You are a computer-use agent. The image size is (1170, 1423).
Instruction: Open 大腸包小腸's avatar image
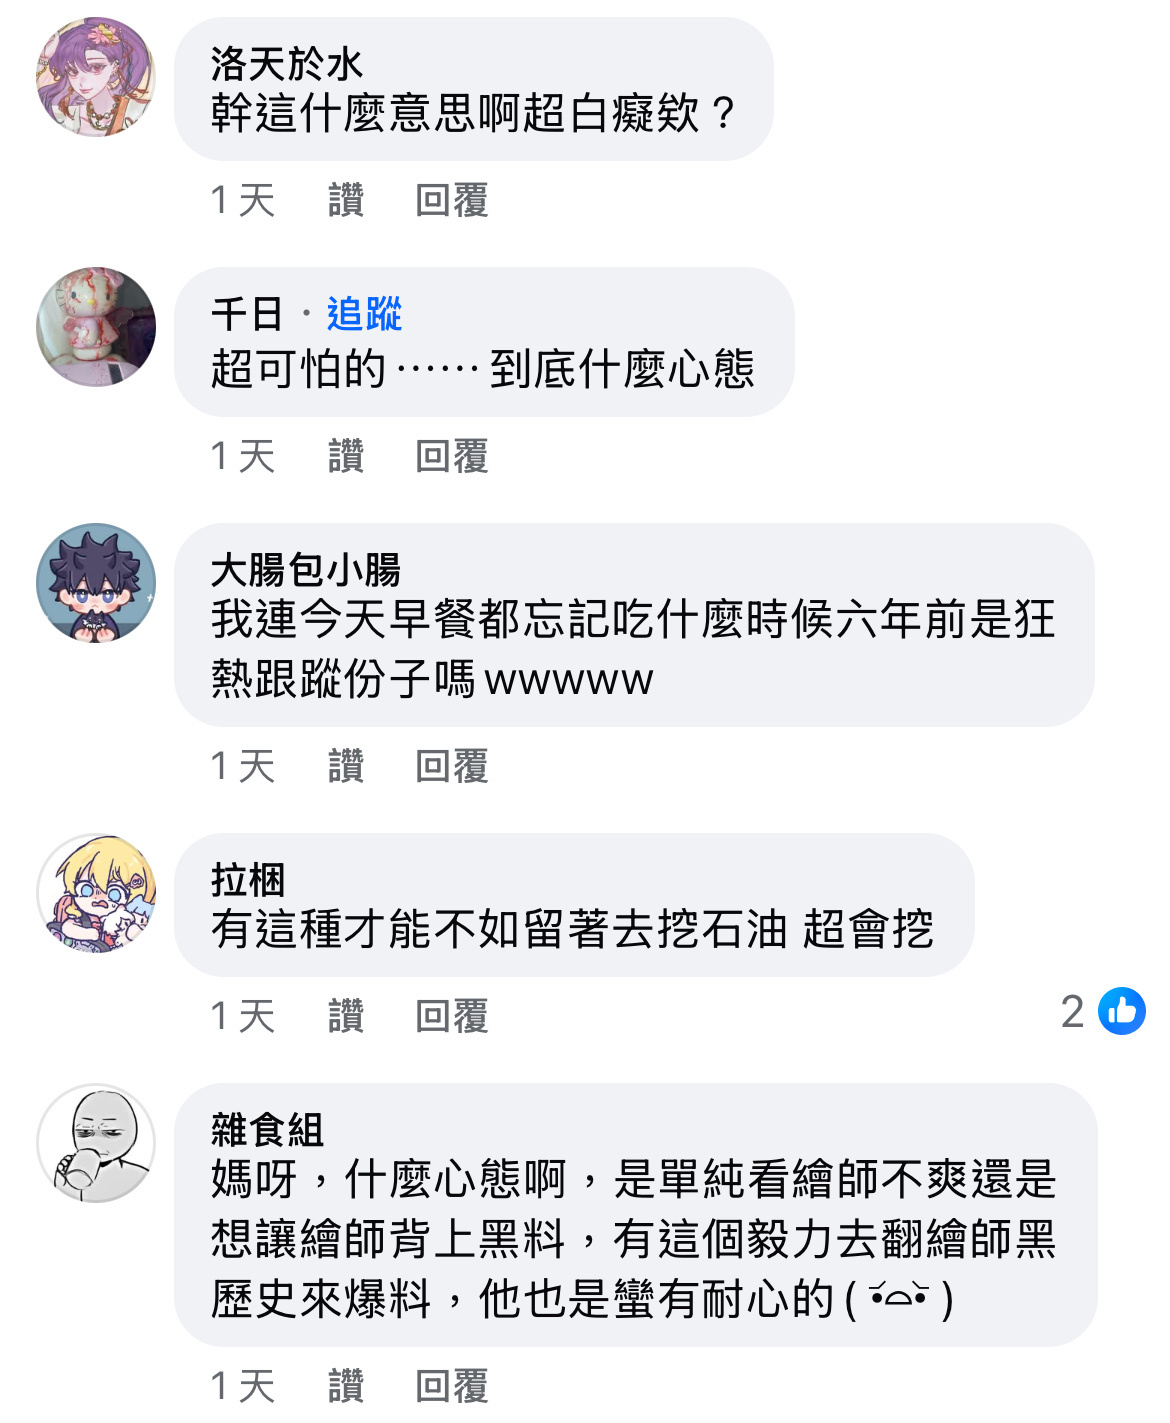pyautogui.click(x=96, y=583)
